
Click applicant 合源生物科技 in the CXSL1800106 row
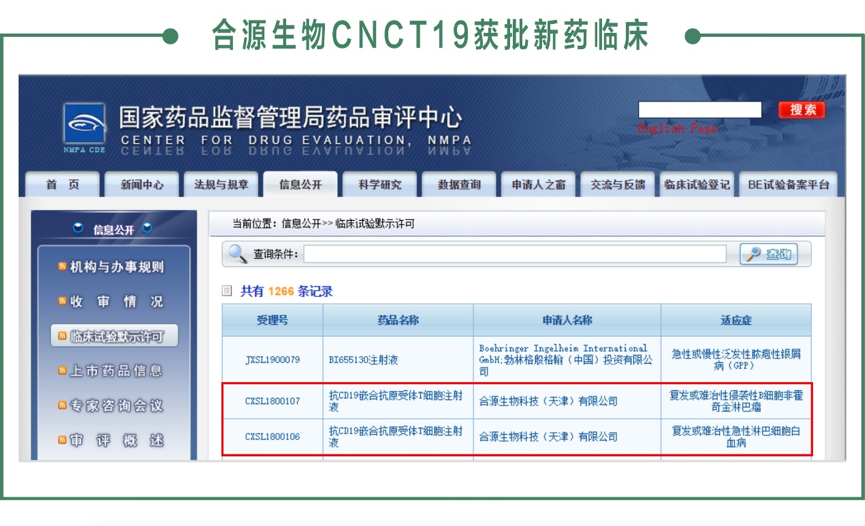click(567, 437)
